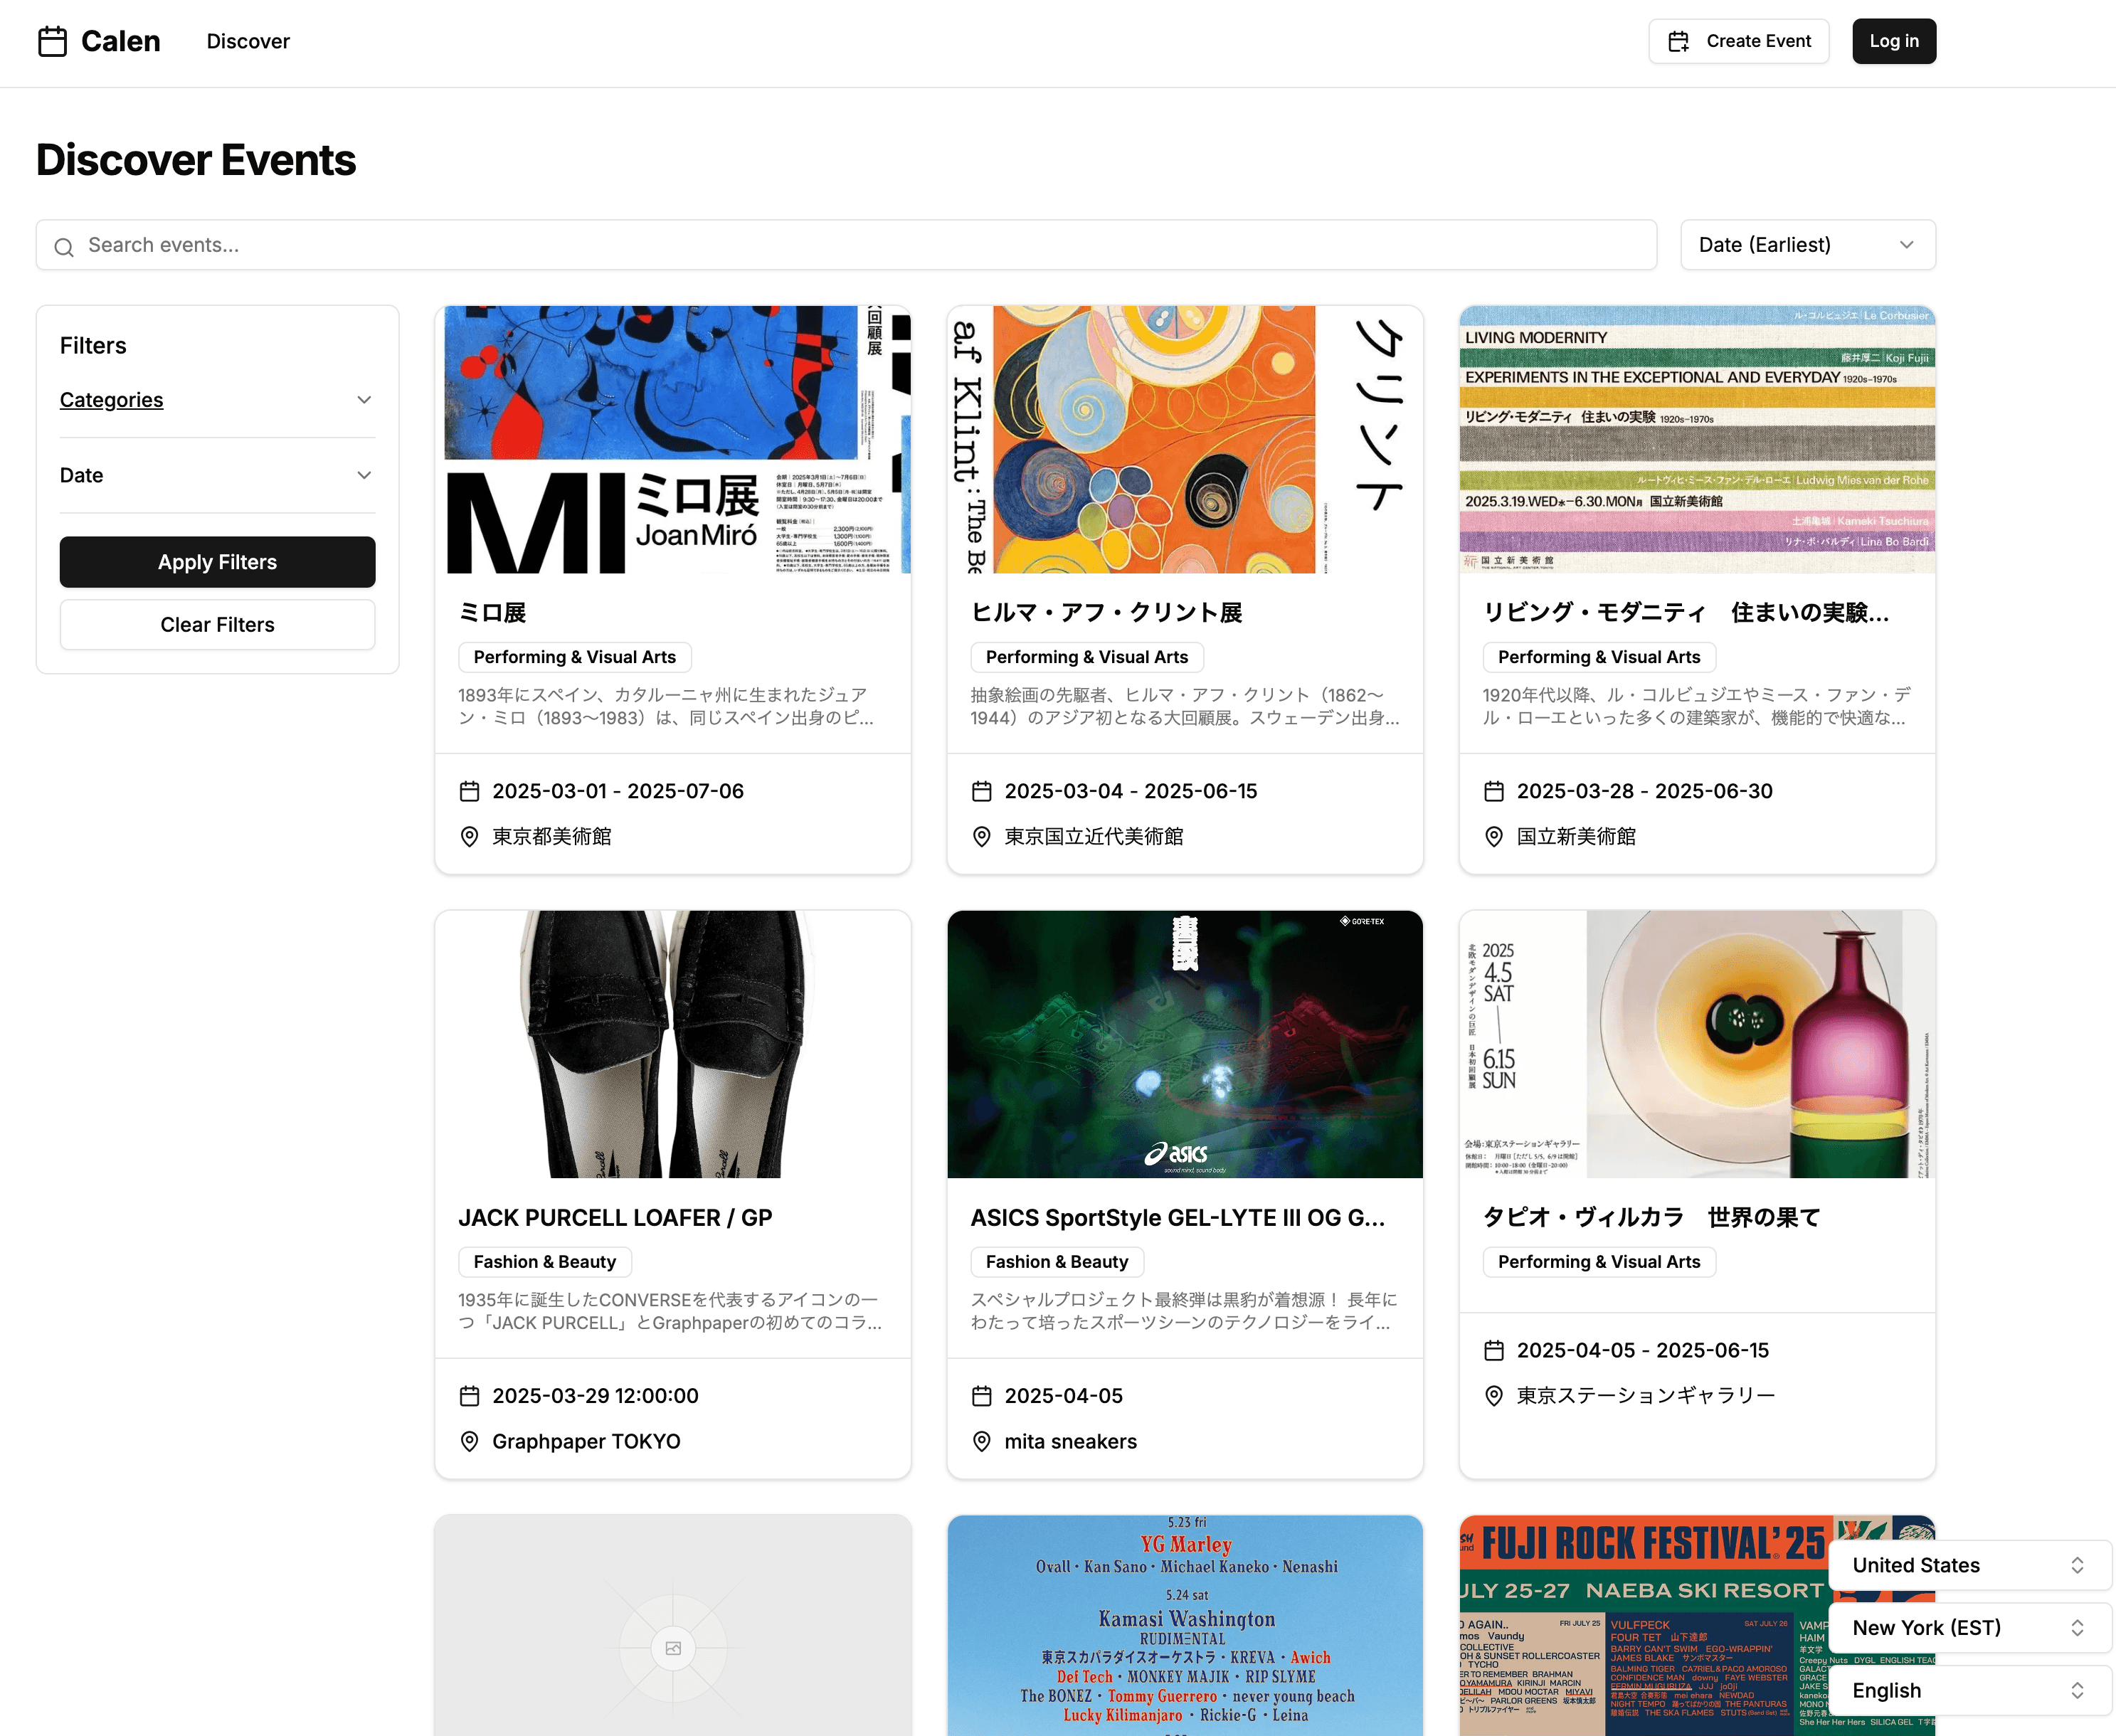Click the リビング・モダニティ event title
Image resolution: width=2116 pixels, height=1736 pixels.
click(x=1686, y=613)
